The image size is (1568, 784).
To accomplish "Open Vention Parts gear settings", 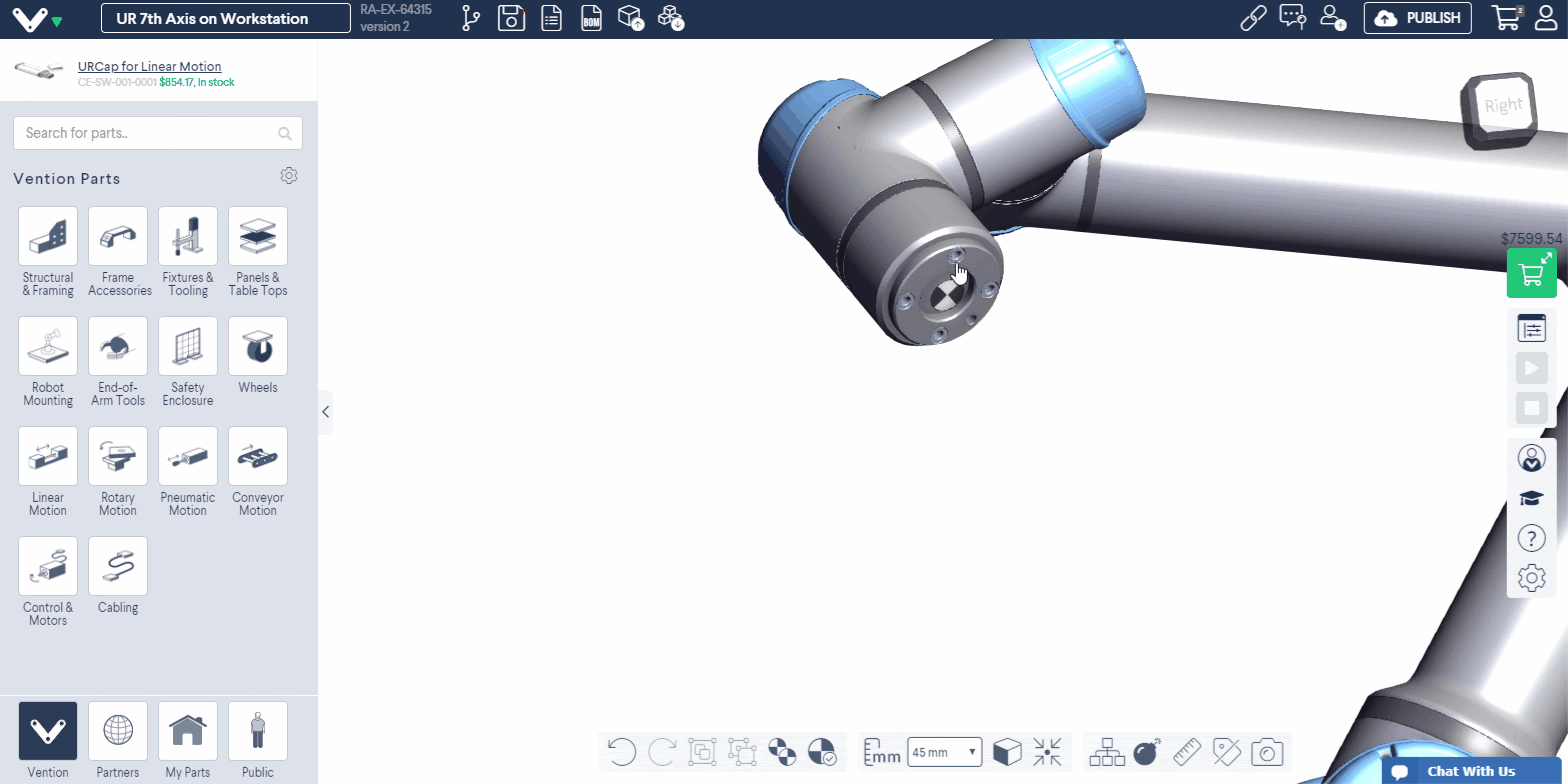I will [x=289, y=176].
